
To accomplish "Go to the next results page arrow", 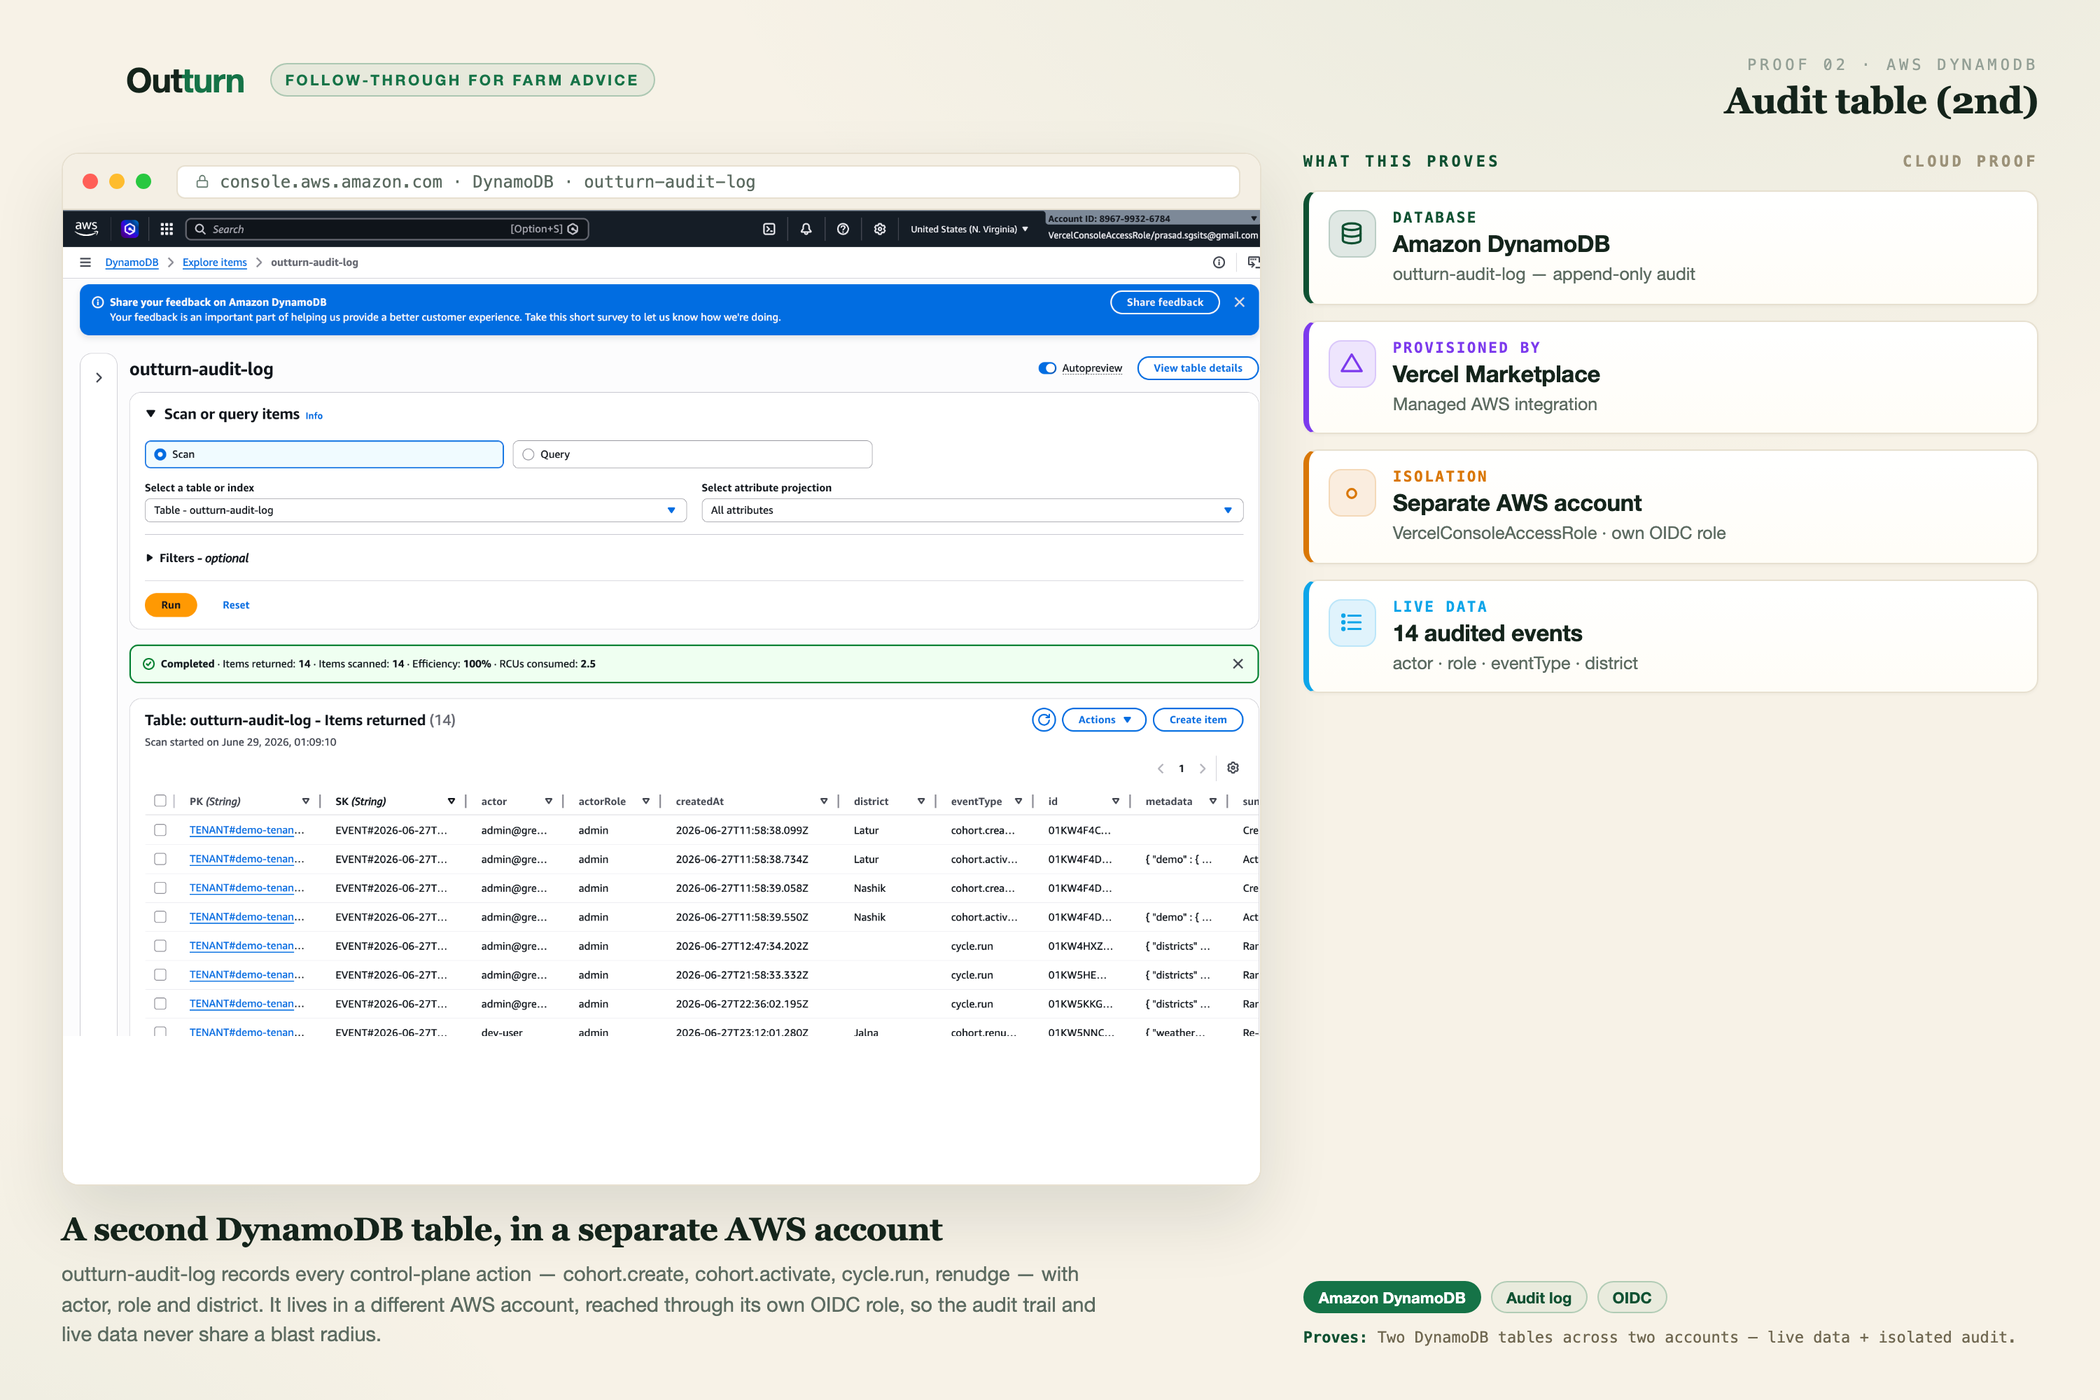I will coord(1202,769).
